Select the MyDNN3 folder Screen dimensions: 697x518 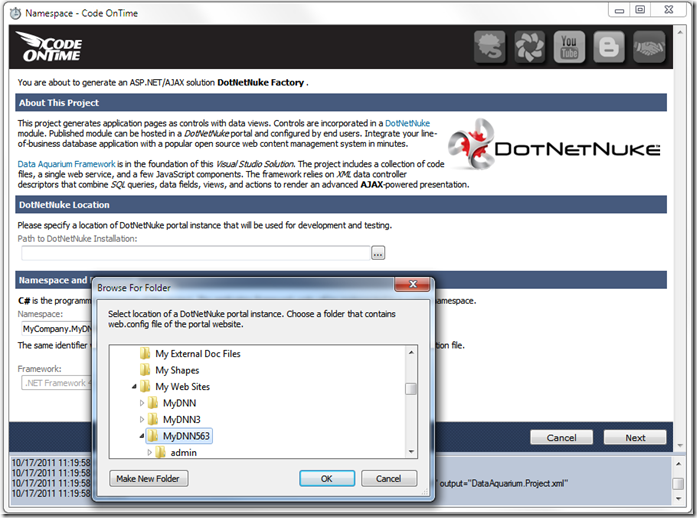point(181,419)
